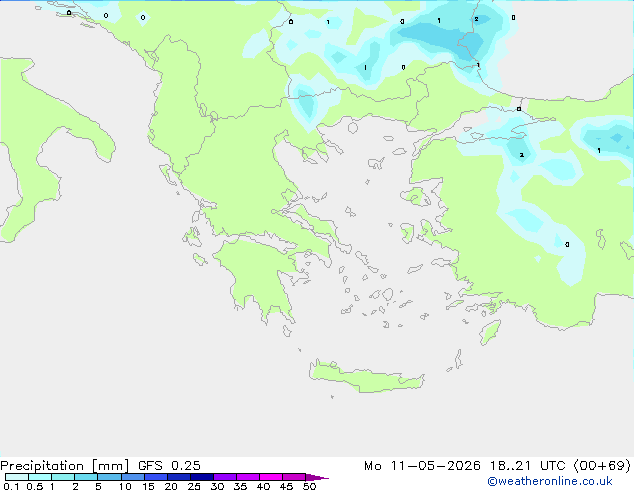Screen dimensions: 634x490
Task: Click the island of Rhodes on map
Action: [490, 332]
